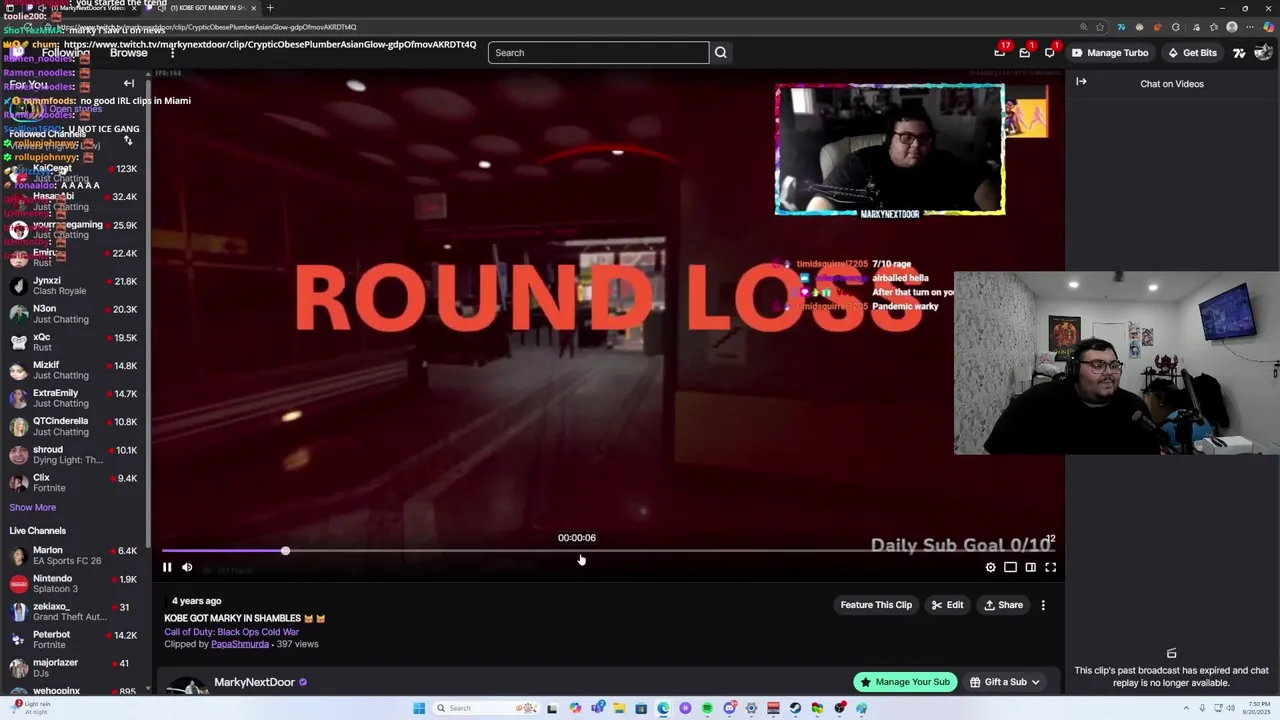Edit this clip
Screen dimensions: 1280x720
pyautogui.click(x=947, y=605)
